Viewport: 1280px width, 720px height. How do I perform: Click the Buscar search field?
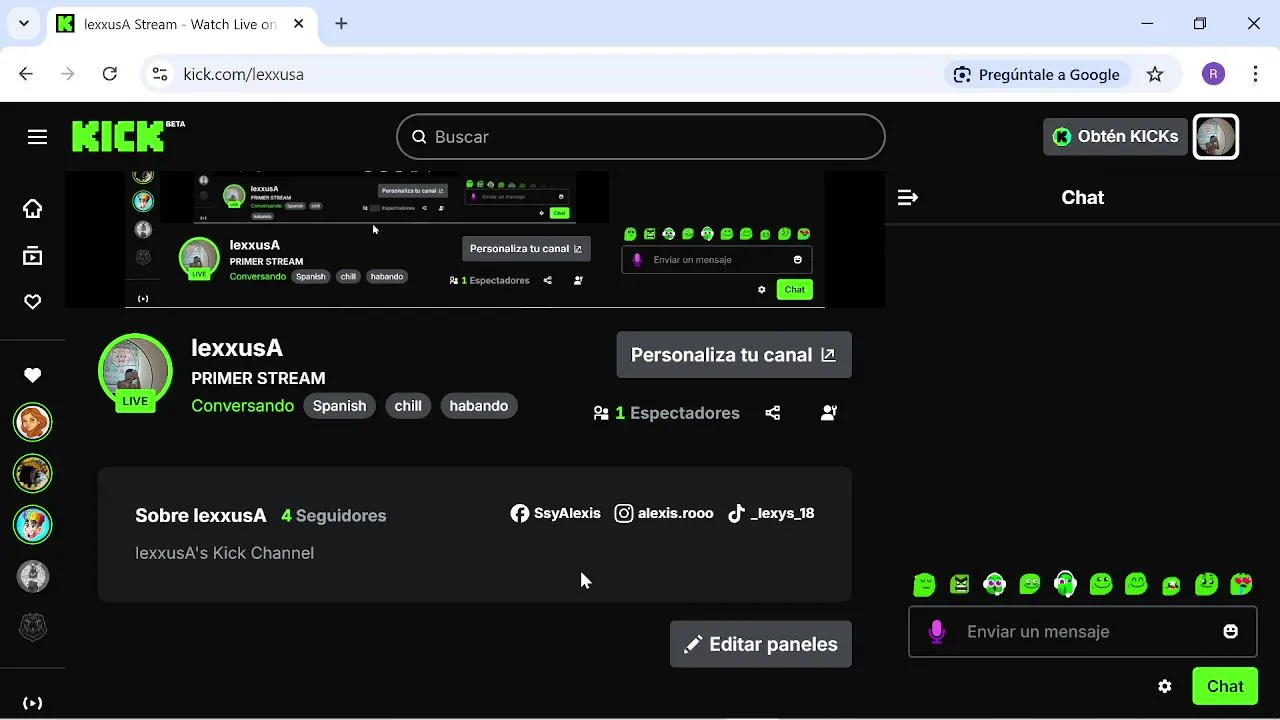[x=641, y=137]
